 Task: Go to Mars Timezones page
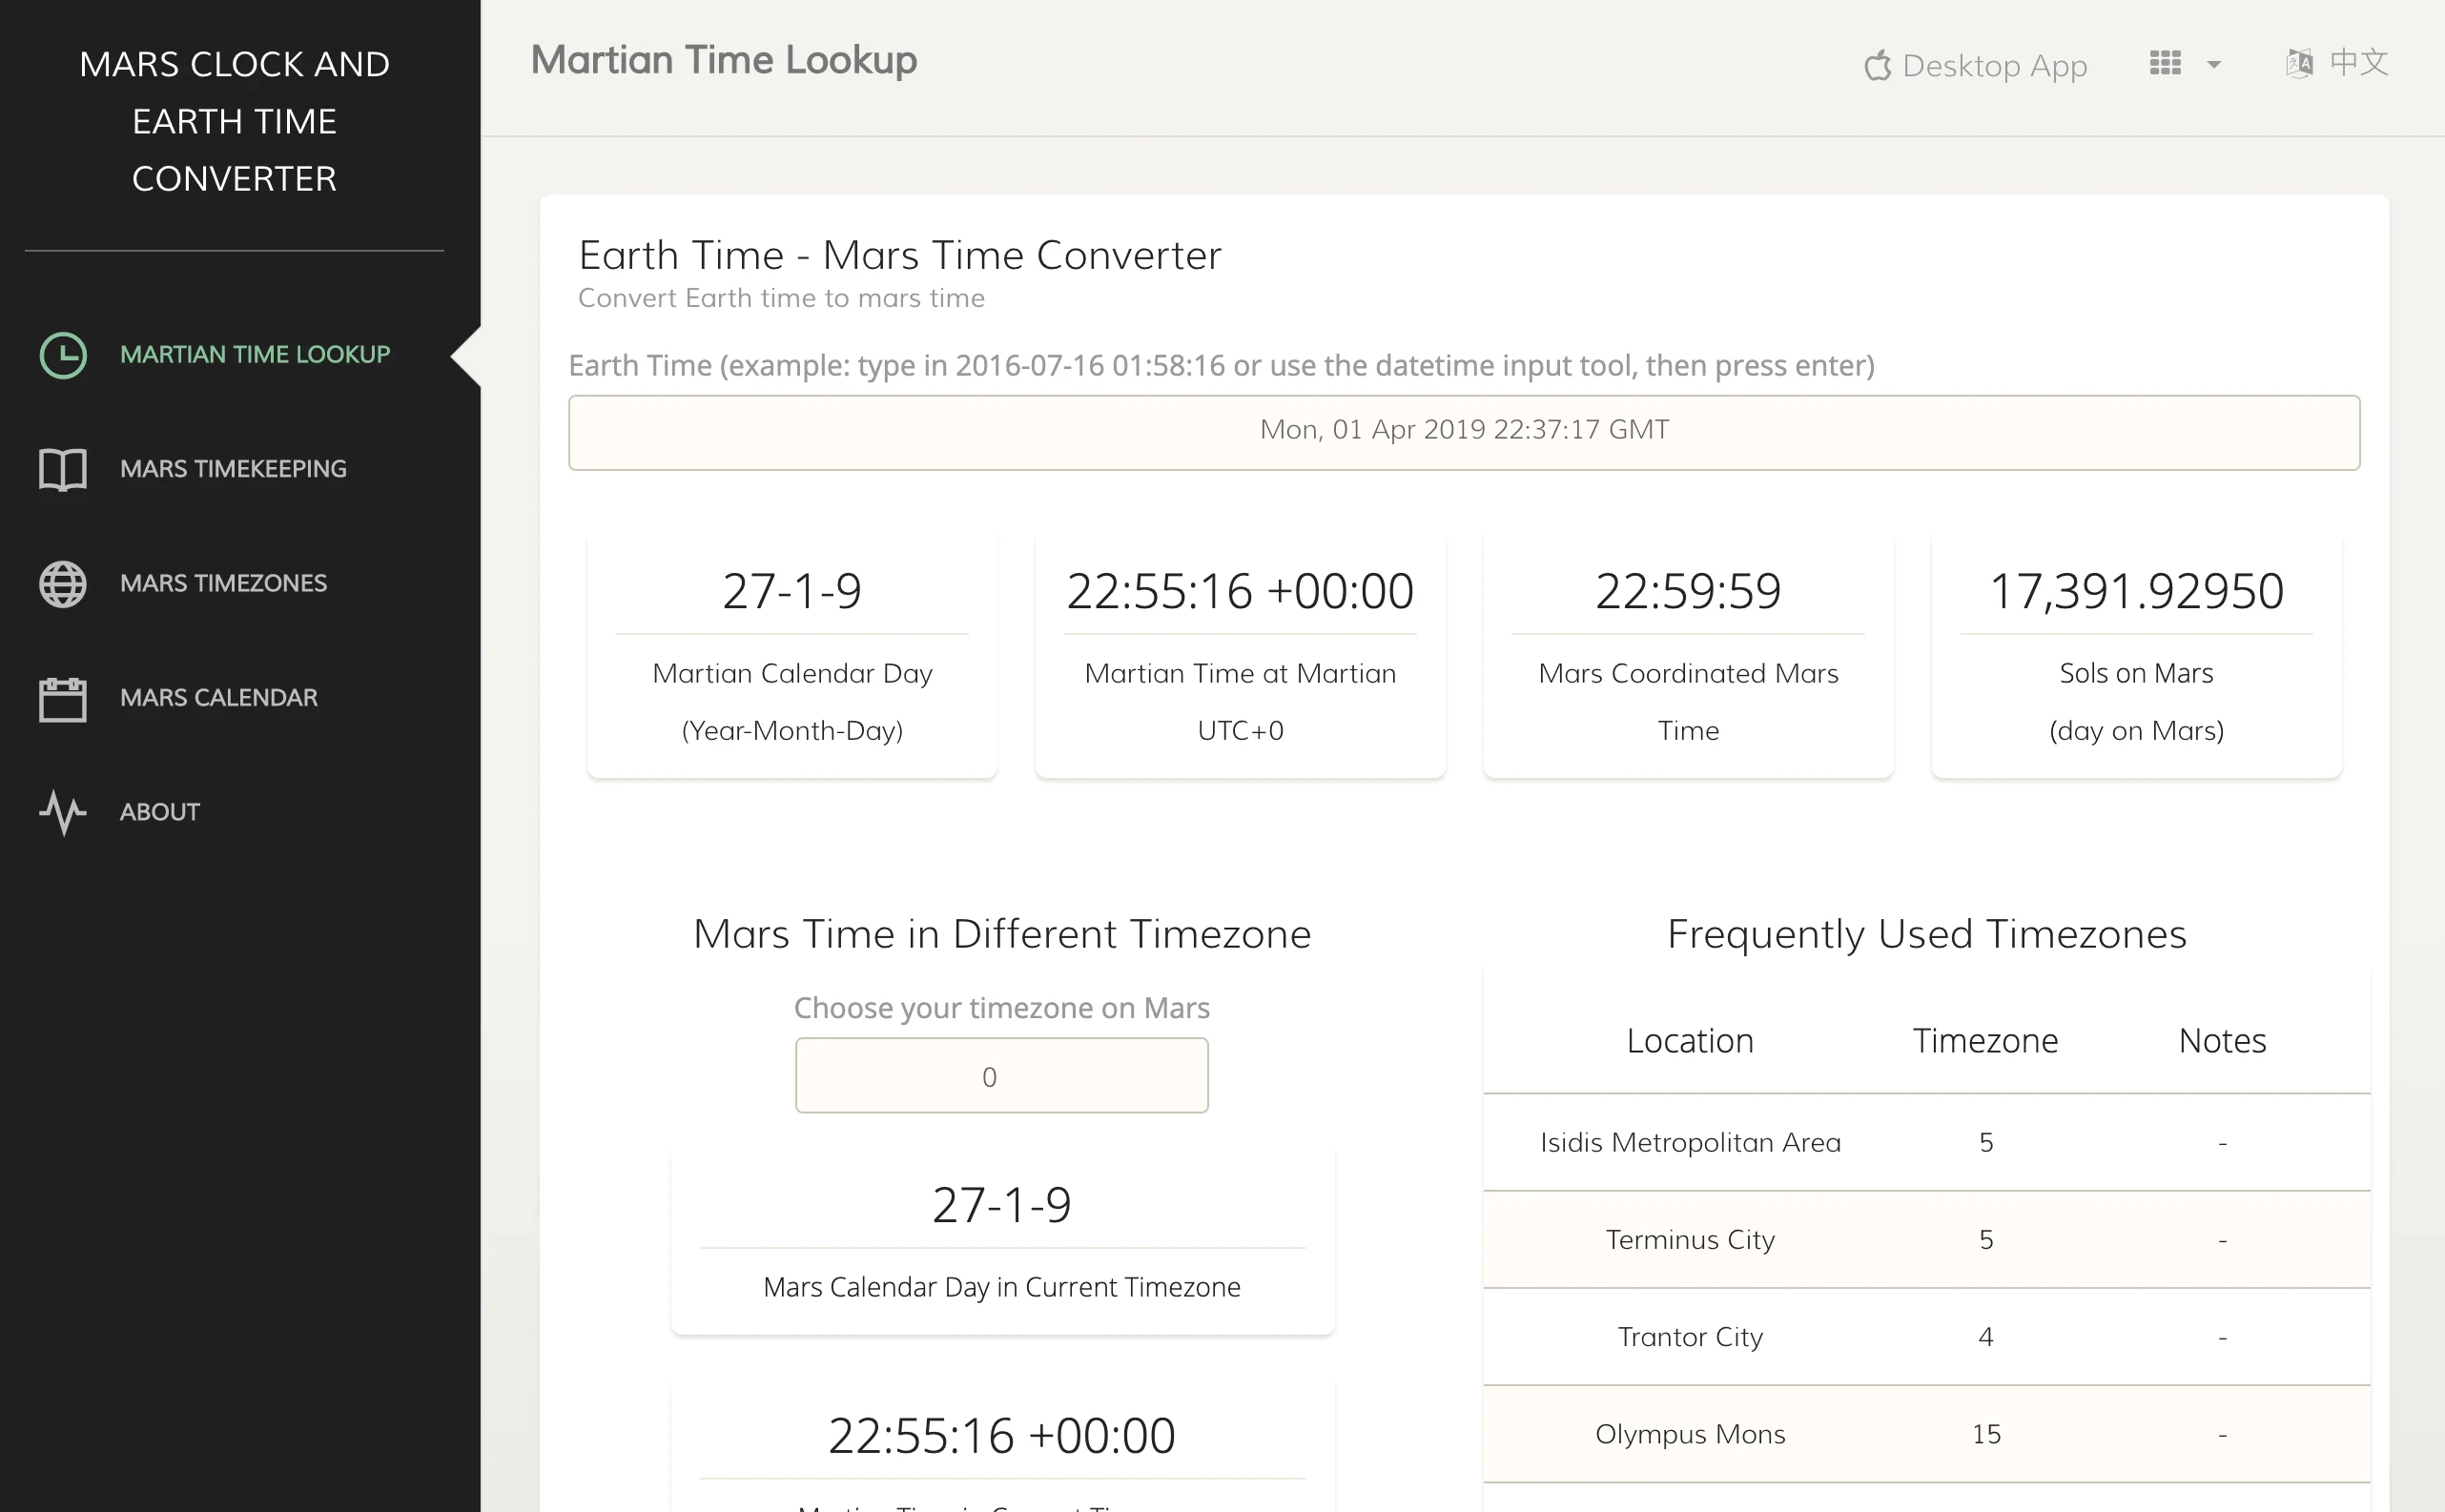[x=223, y=584]
